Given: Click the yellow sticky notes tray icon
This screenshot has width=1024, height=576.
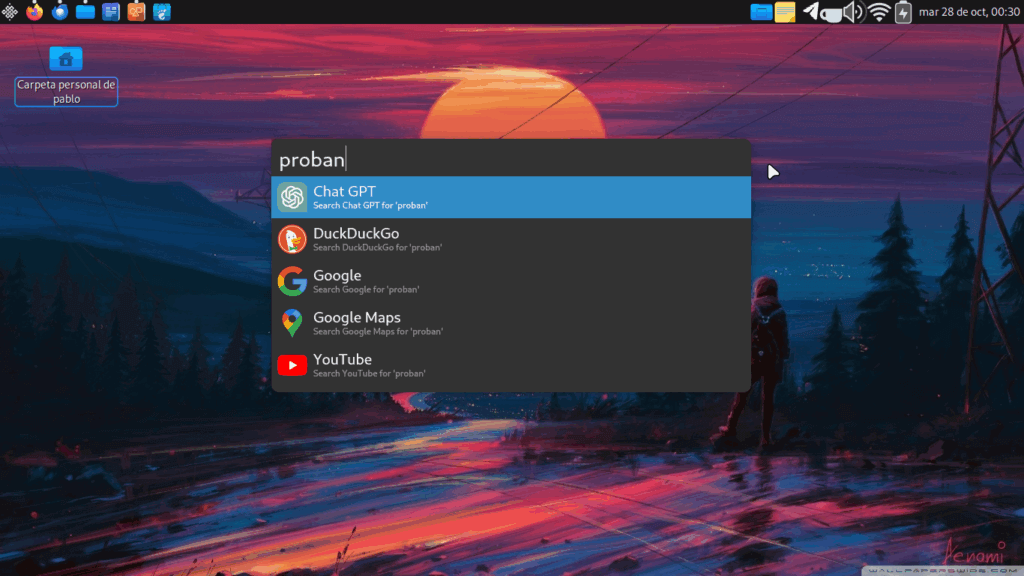Looking at the screenshot, I should pyautogui.click(x=786, y=12).
